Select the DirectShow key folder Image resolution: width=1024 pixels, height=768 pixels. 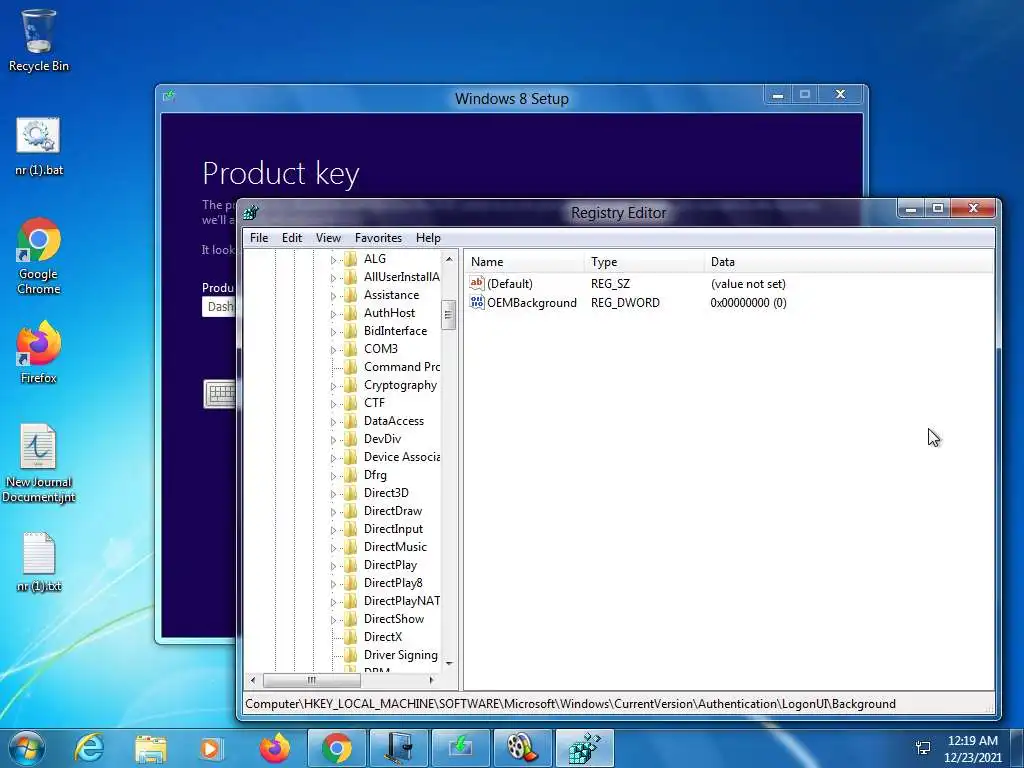click(x=385, y=618)
